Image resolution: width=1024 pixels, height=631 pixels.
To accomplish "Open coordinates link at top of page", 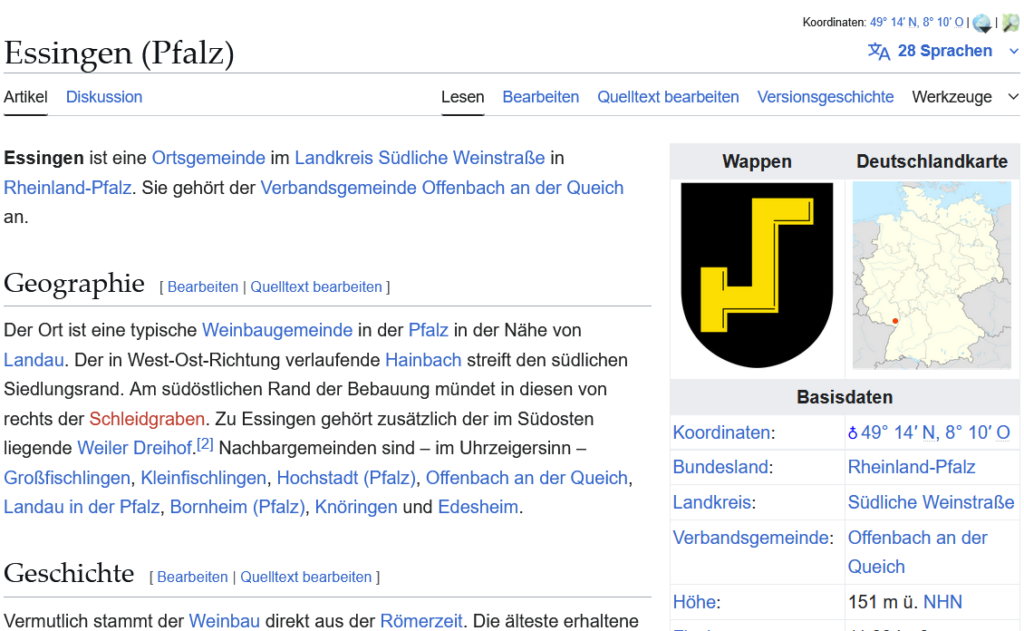I will click(916, 22).
